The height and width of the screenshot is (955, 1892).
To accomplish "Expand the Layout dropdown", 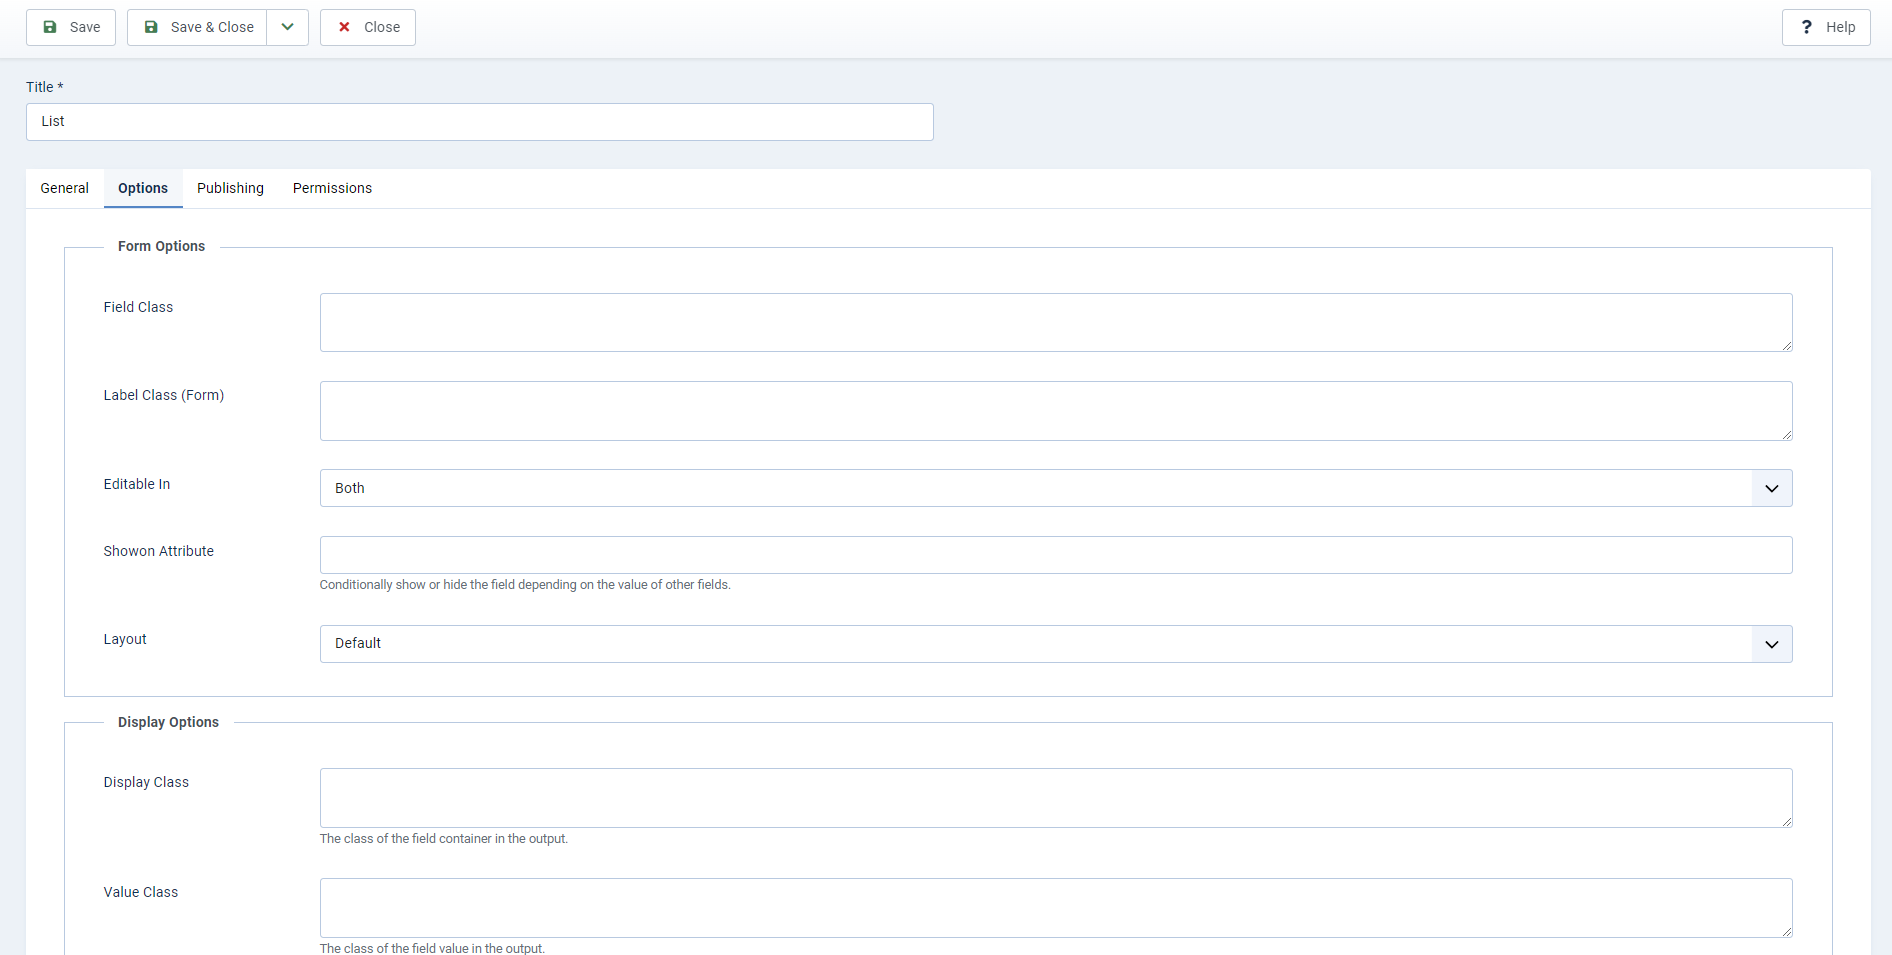I will (x=1056, y=644).
